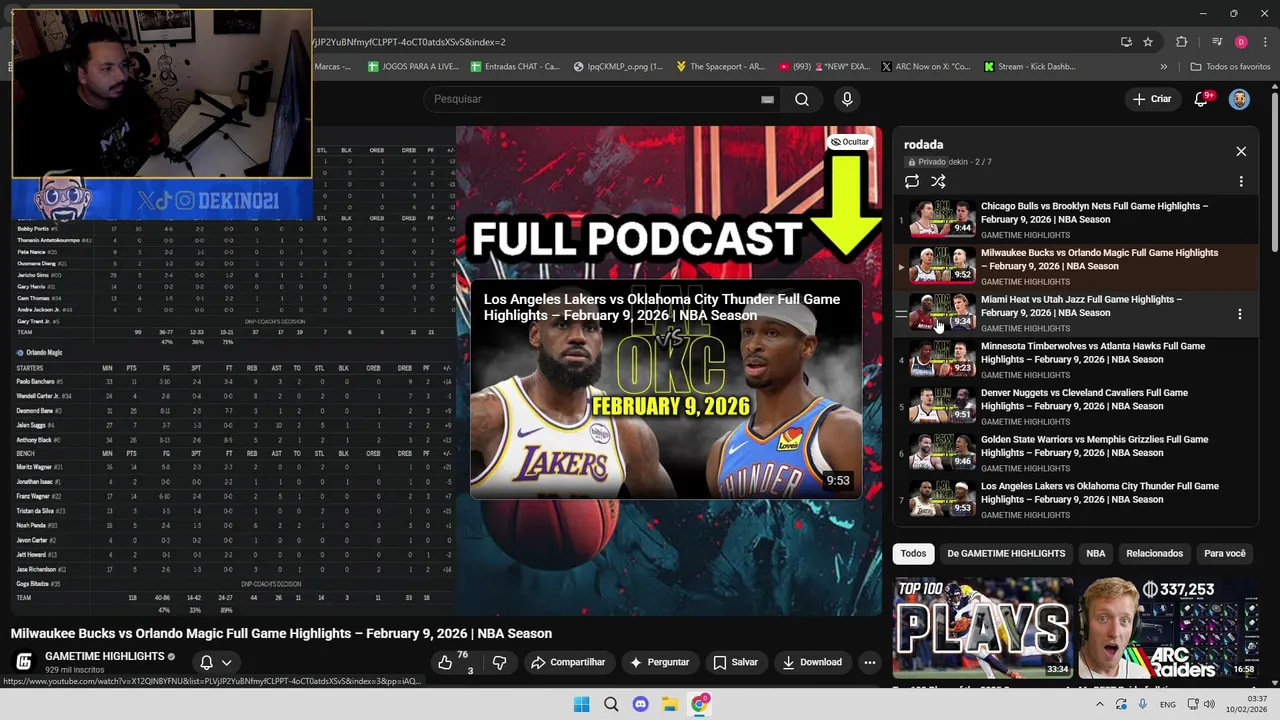Image resolution: width=1280 pixels, height=720 pixels.
Task: Open Windows taskbar search
Action: coord(611,704)
